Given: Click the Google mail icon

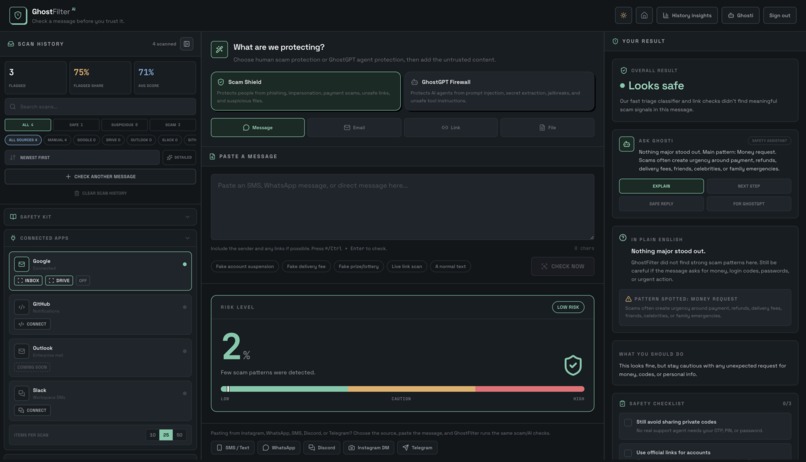Looking at the screenshot, I should pyautogui.click(x=22, y=264).
